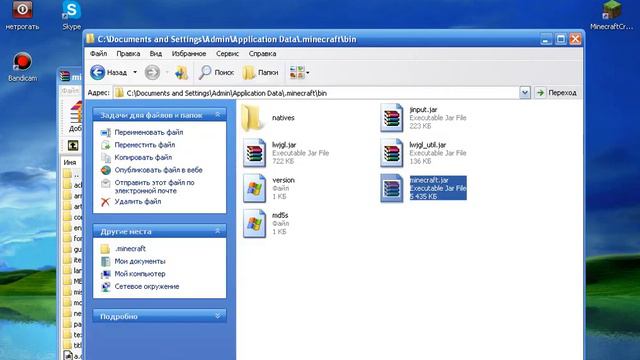This screenshot has width=640, height=360.
Task: Open the Поиск search tool
Action: coord(216,73)
